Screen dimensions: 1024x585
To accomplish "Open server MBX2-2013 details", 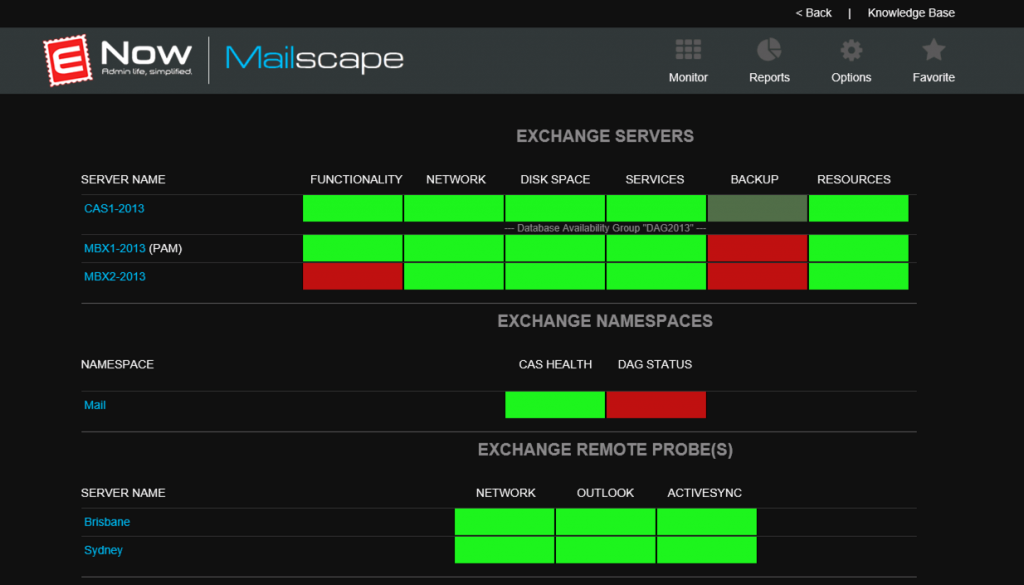I will click(112, 277).
